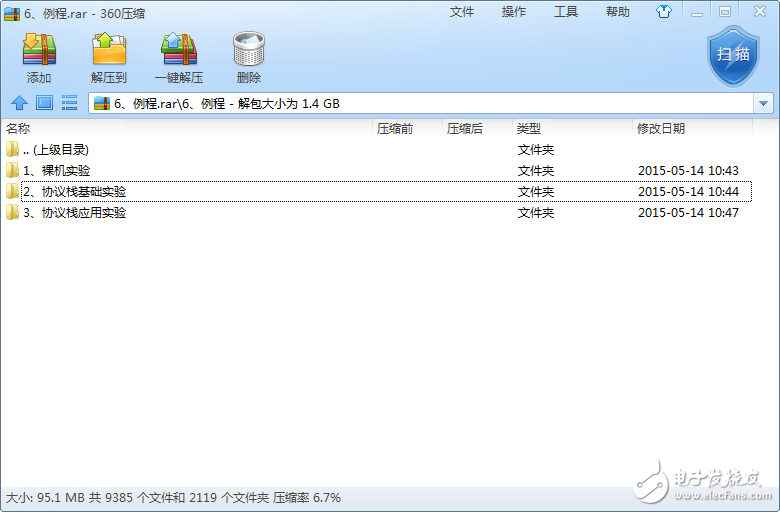Select the 2、协议栈基础实验 folder name

click(x=75, y=192)
